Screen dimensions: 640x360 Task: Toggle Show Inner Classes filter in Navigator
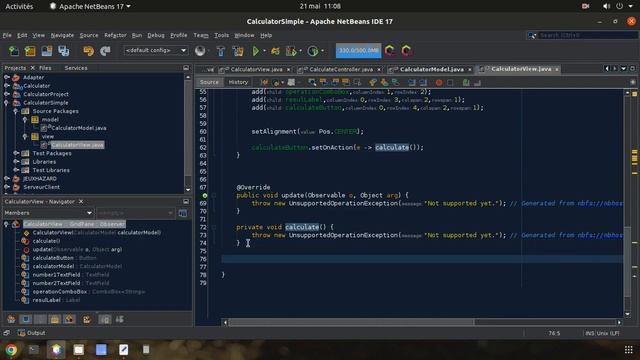tap(69, 319)
